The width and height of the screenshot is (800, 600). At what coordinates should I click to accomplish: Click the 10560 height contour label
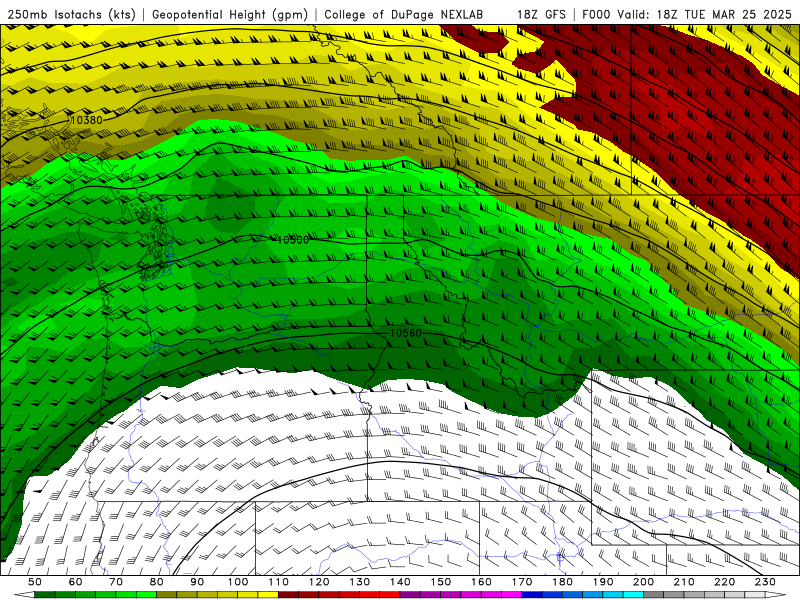406,333
